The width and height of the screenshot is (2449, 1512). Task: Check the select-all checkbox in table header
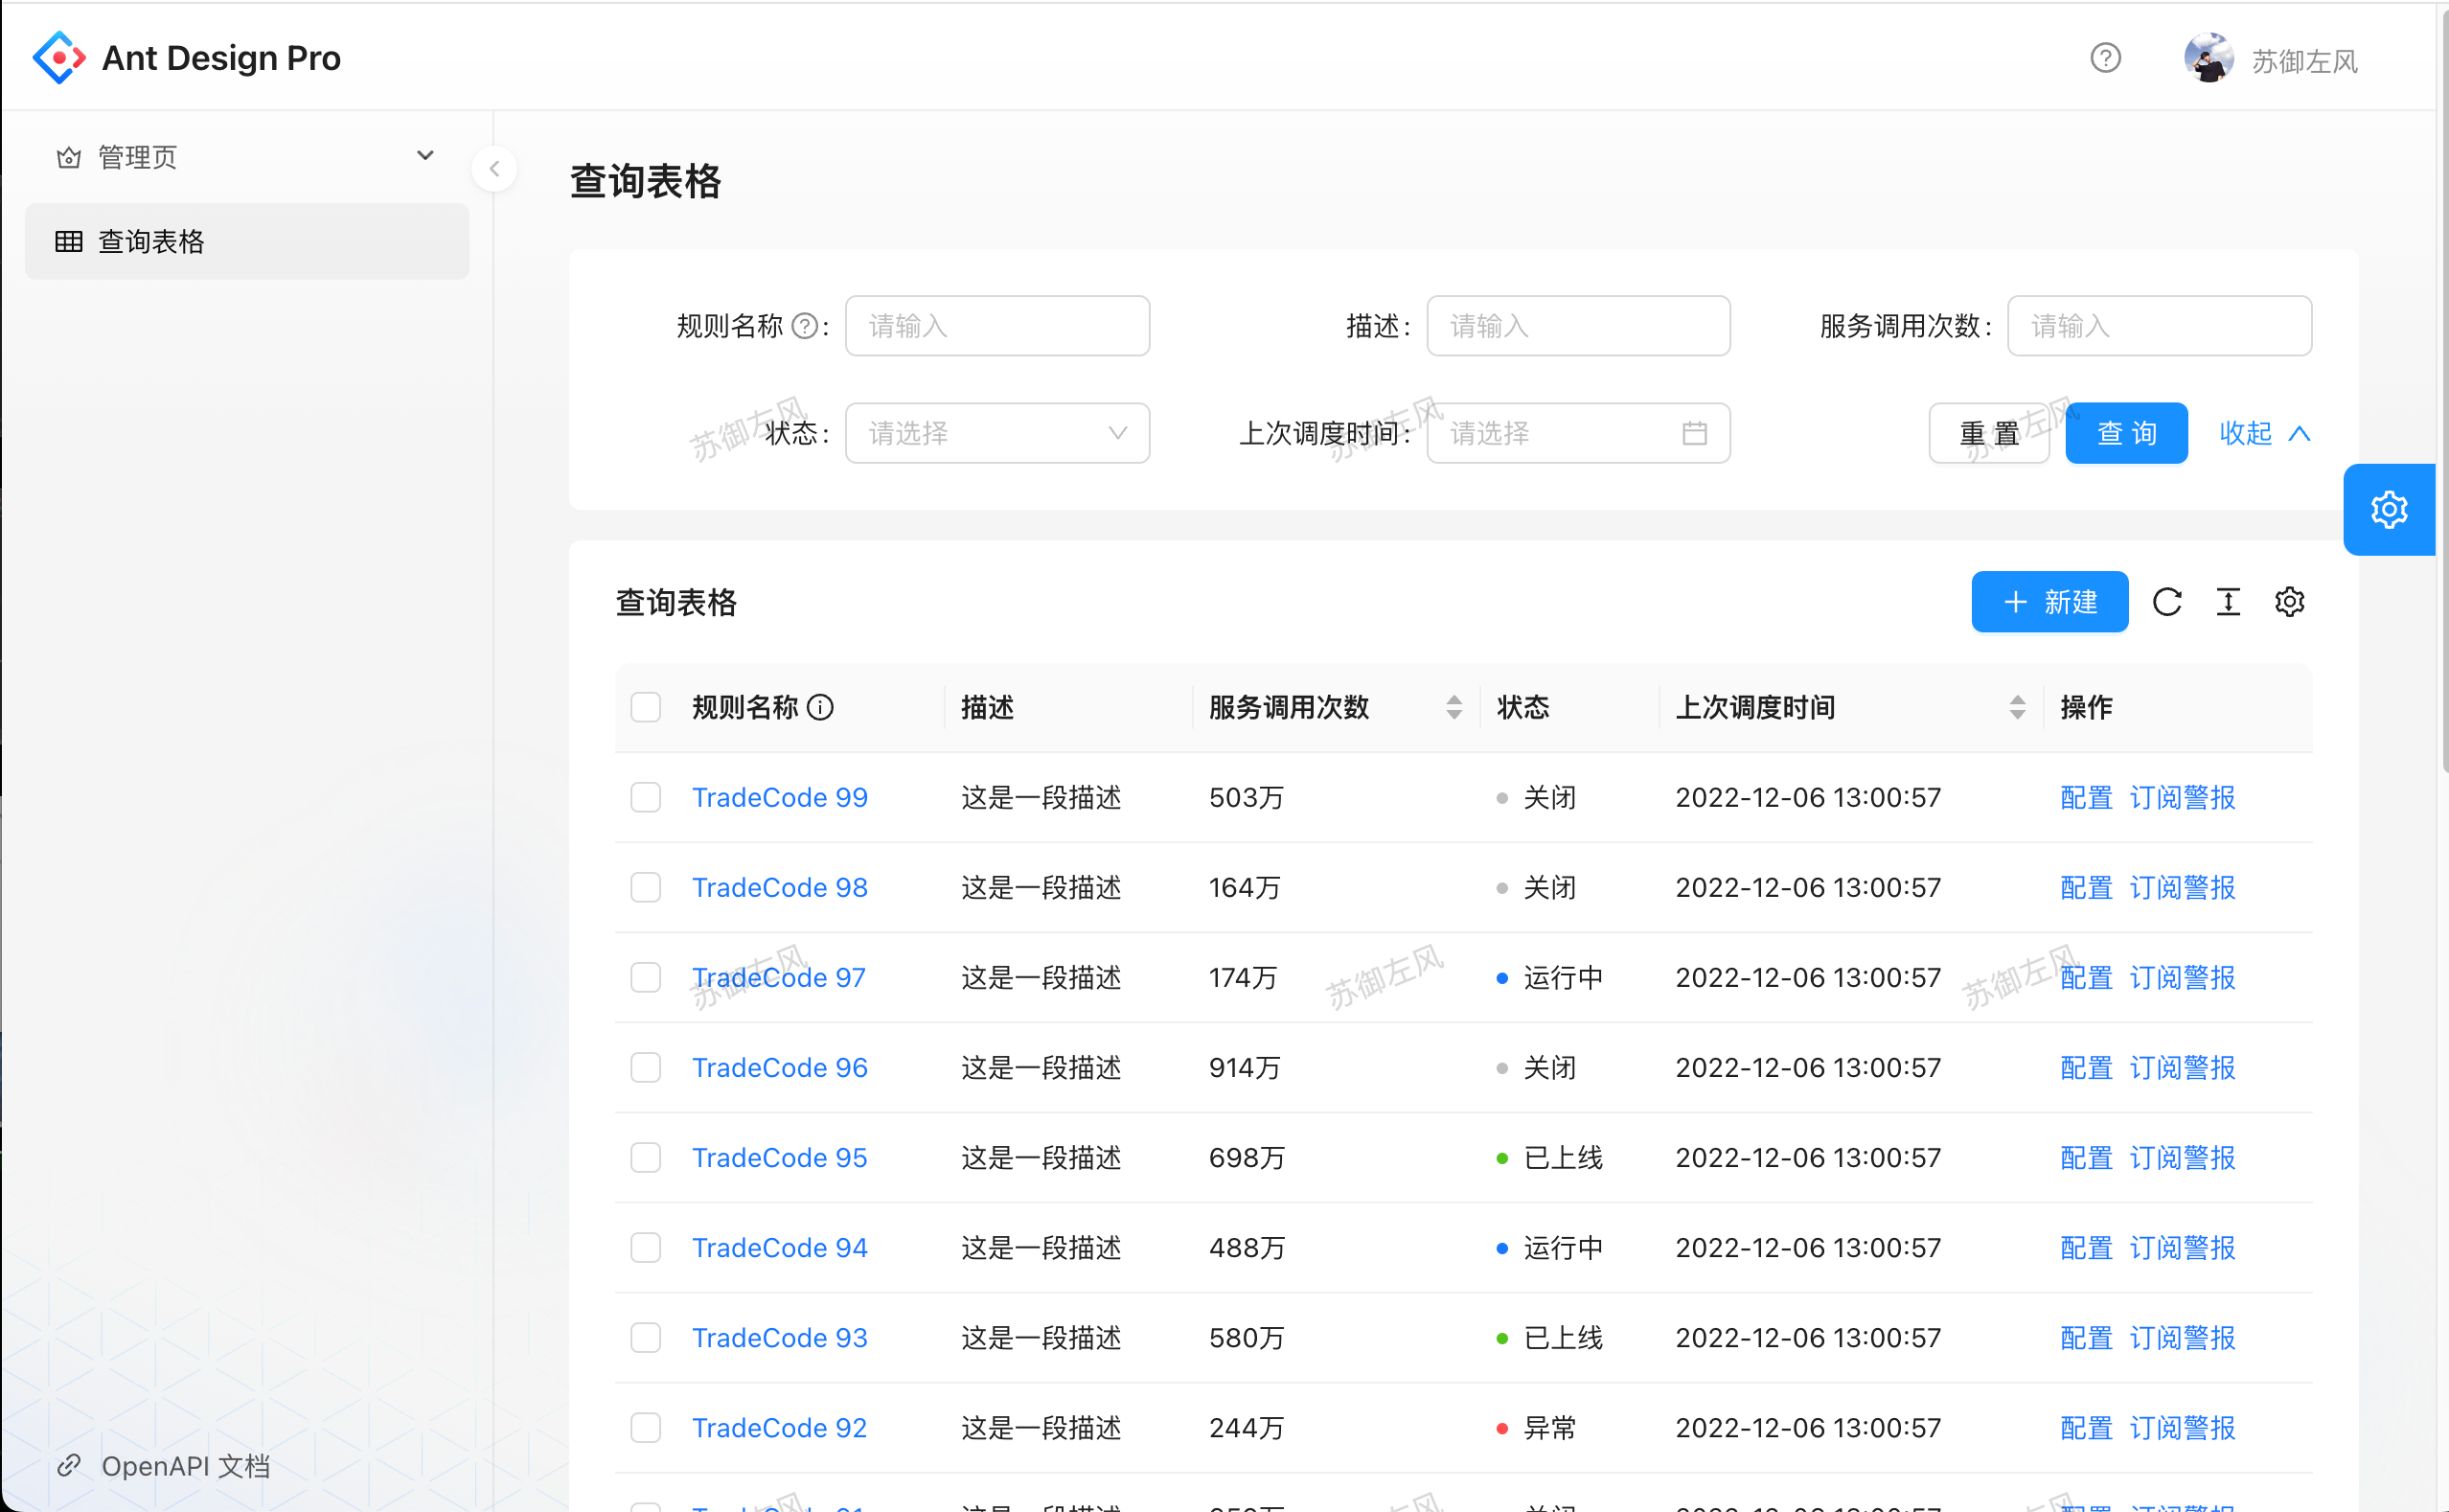tap(646, 708)
